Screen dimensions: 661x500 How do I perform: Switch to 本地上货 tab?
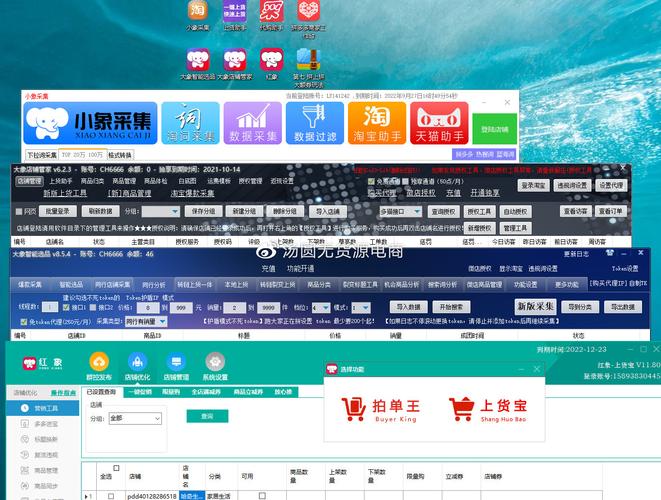click(x=236, y=285)
